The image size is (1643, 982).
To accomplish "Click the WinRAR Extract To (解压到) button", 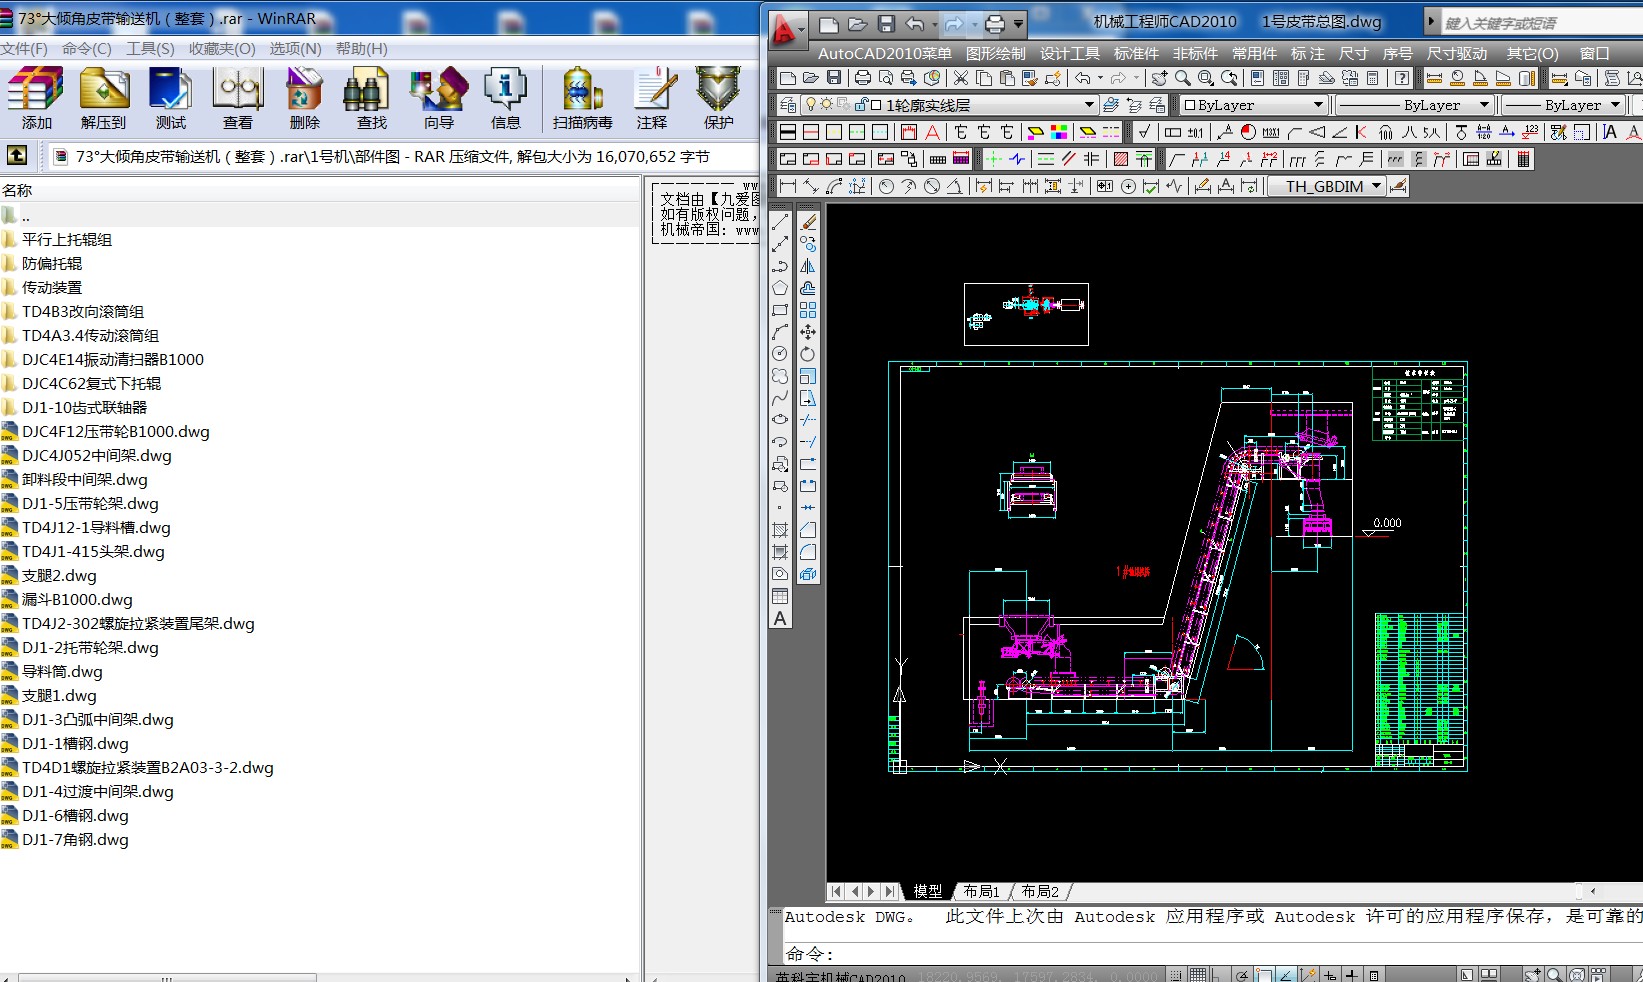I will tap(104, 99).
